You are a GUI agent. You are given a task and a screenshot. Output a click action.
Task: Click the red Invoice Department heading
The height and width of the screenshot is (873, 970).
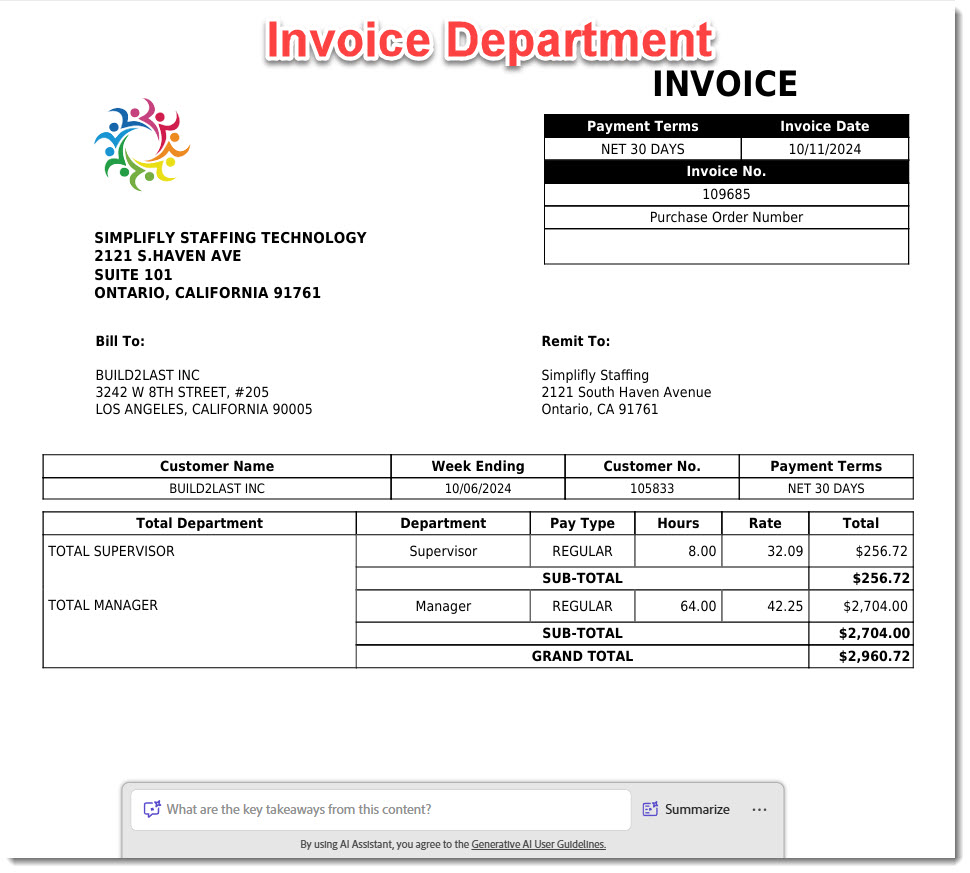tap(489, 41)
